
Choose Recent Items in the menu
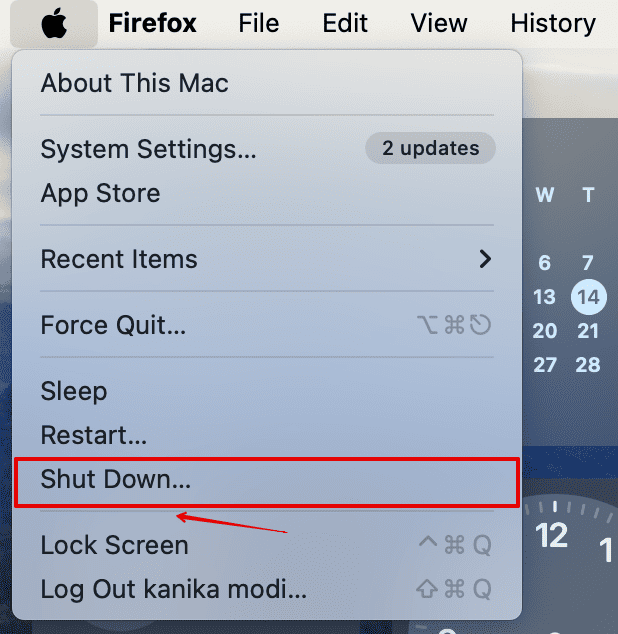(x=119, y=259)
